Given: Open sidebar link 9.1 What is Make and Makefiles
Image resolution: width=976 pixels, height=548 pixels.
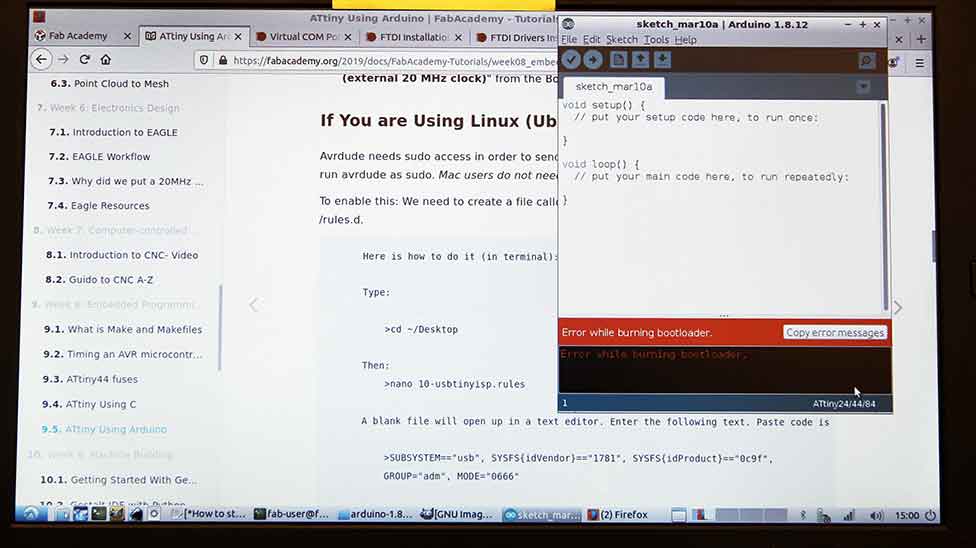Looking at the screenshot, I should [x=123, y=329].
